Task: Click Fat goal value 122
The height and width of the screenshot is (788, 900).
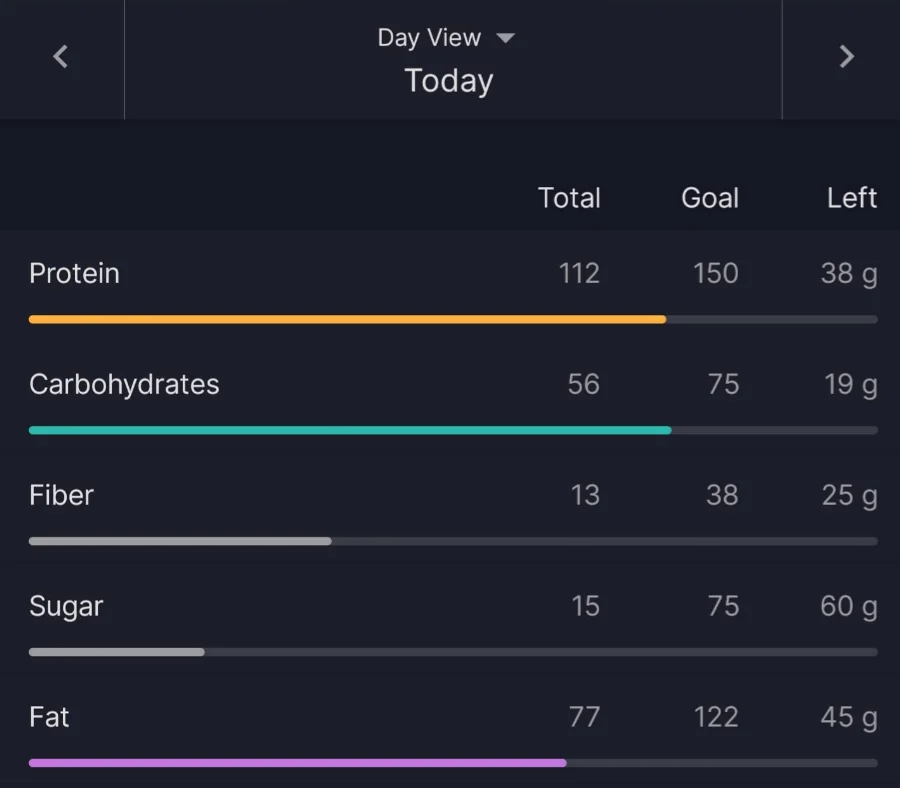Action: point(715,717)
